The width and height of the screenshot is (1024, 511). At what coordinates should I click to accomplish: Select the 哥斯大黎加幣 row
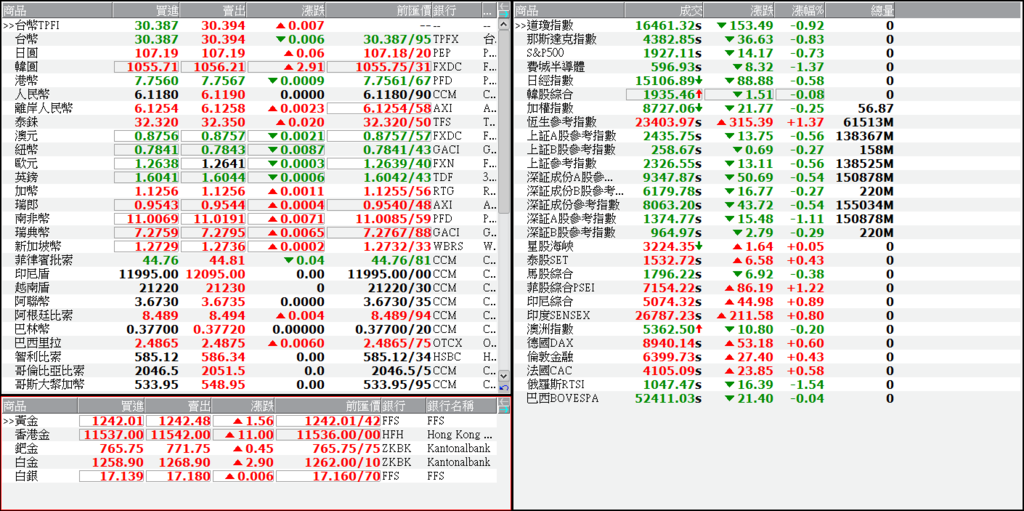coord(249,384)
